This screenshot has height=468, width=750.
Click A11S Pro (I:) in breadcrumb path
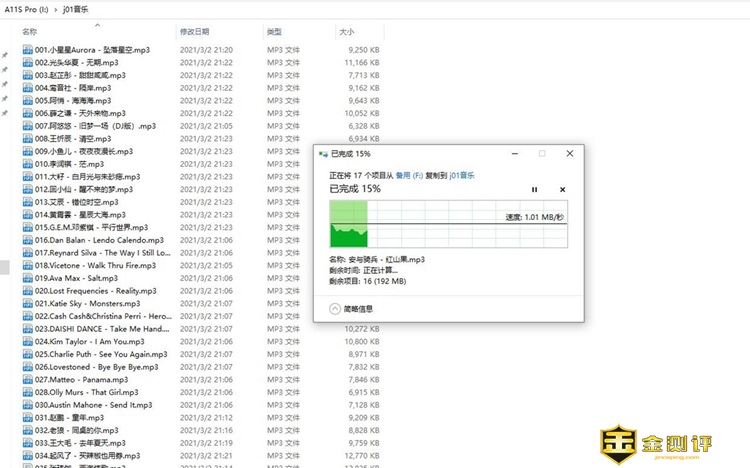(28, 8)
